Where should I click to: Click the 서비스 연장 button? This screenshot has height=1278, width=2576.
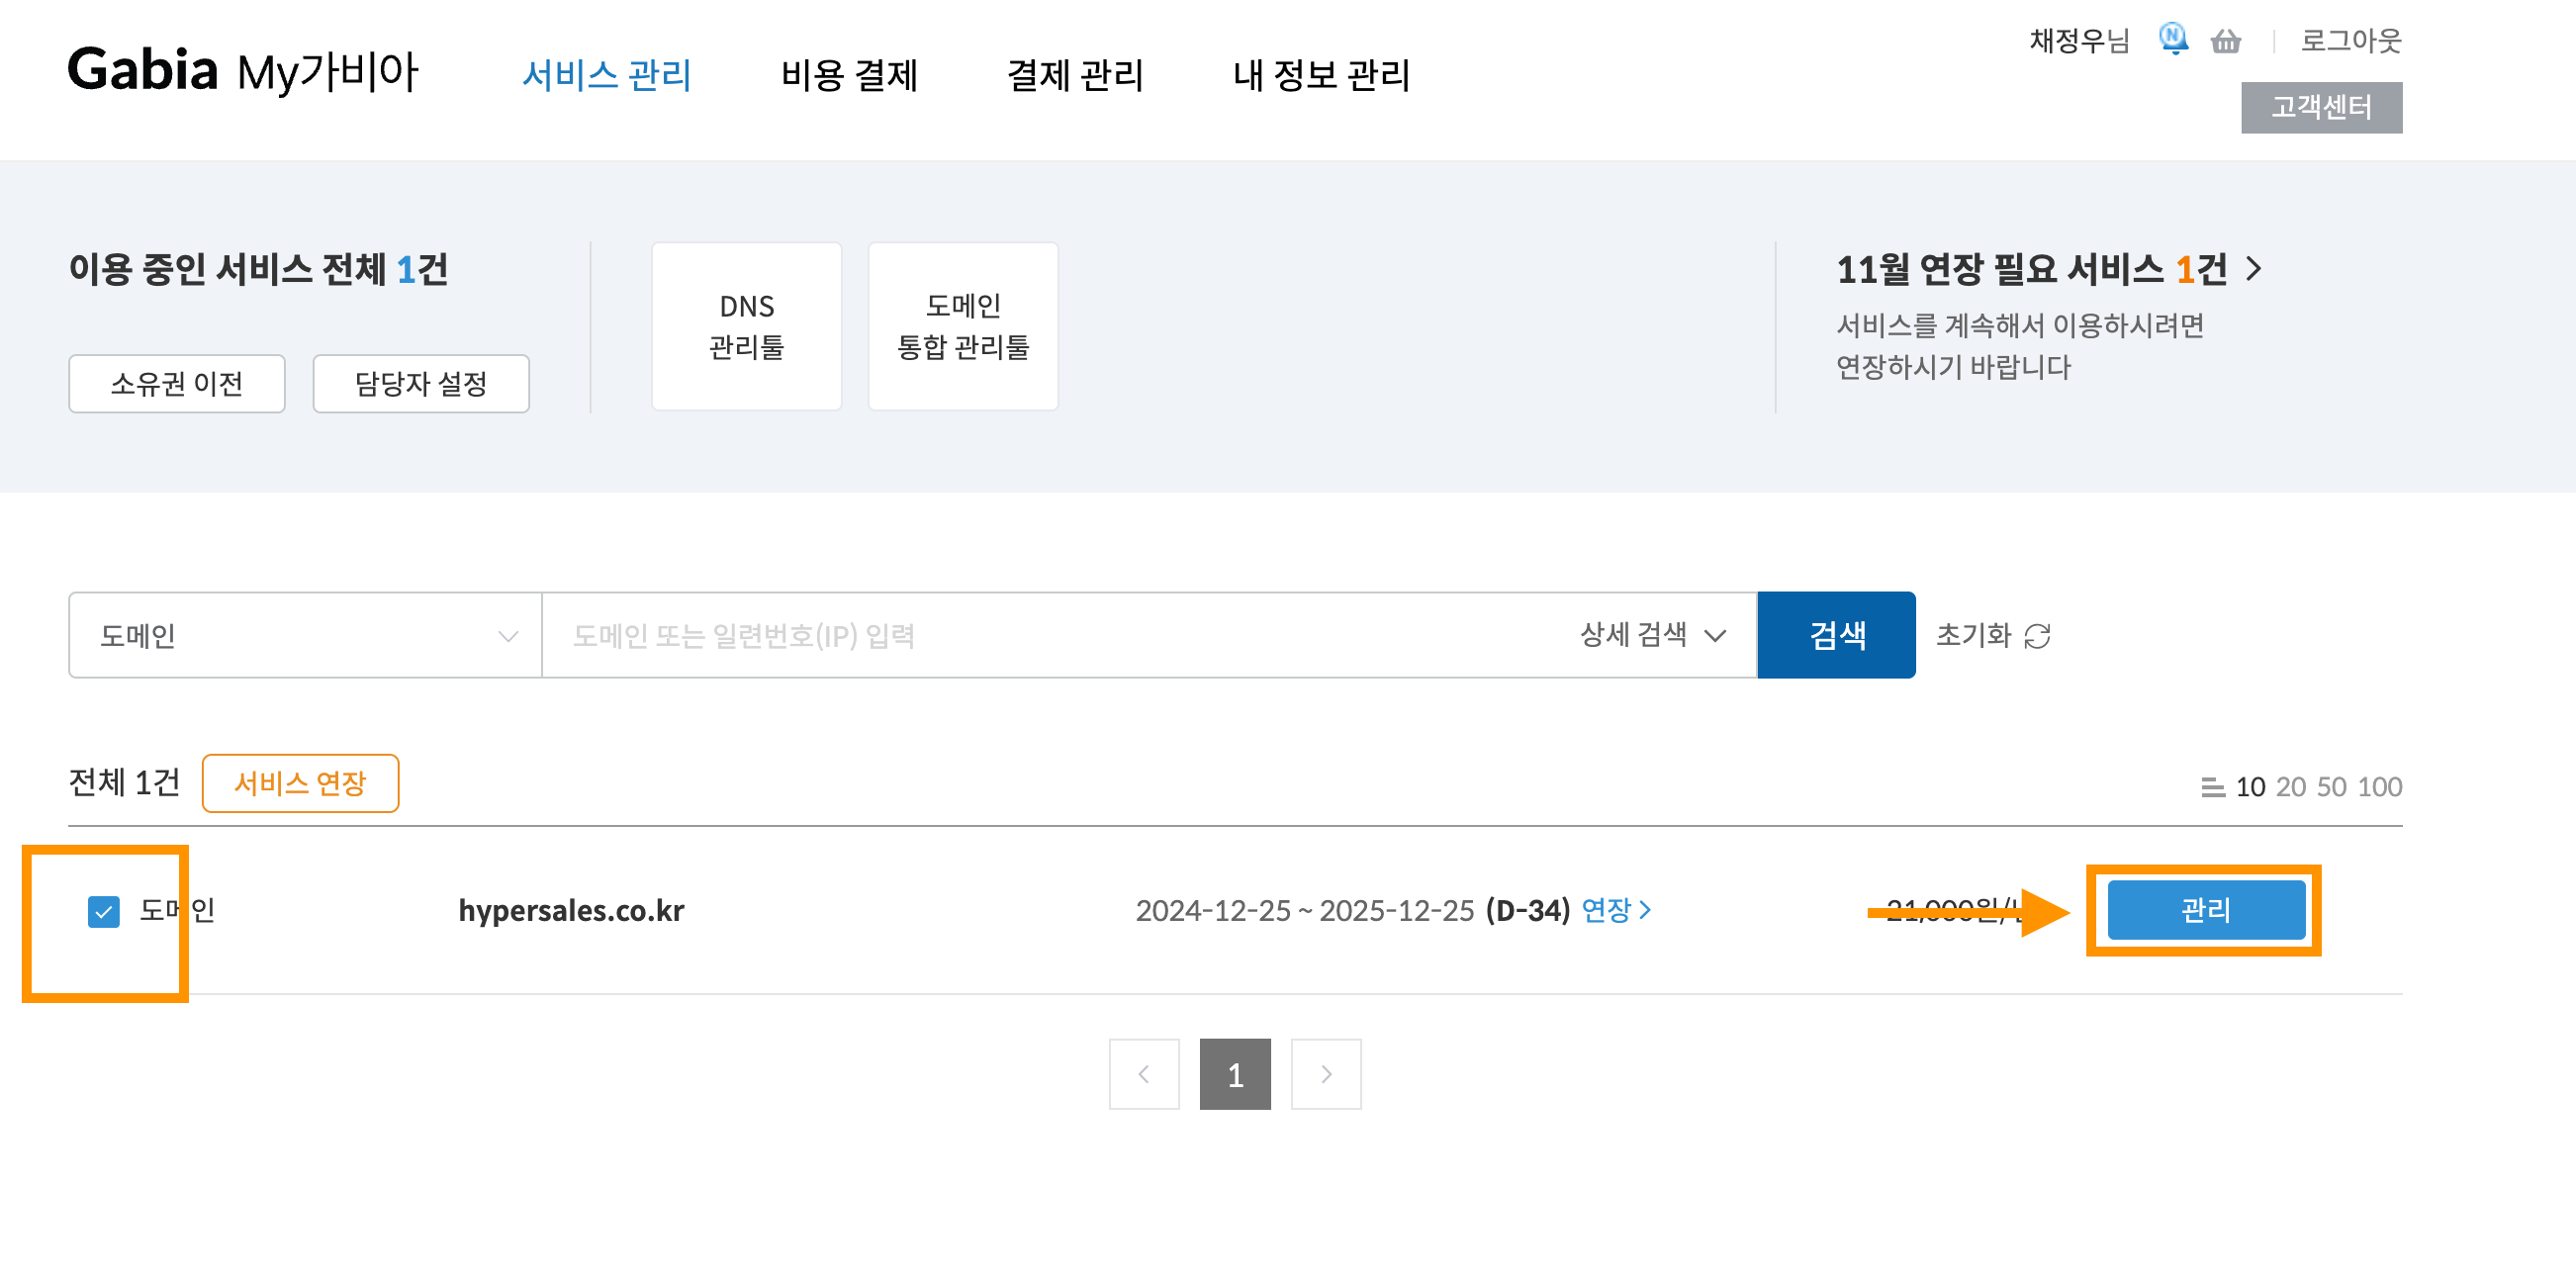300,783
